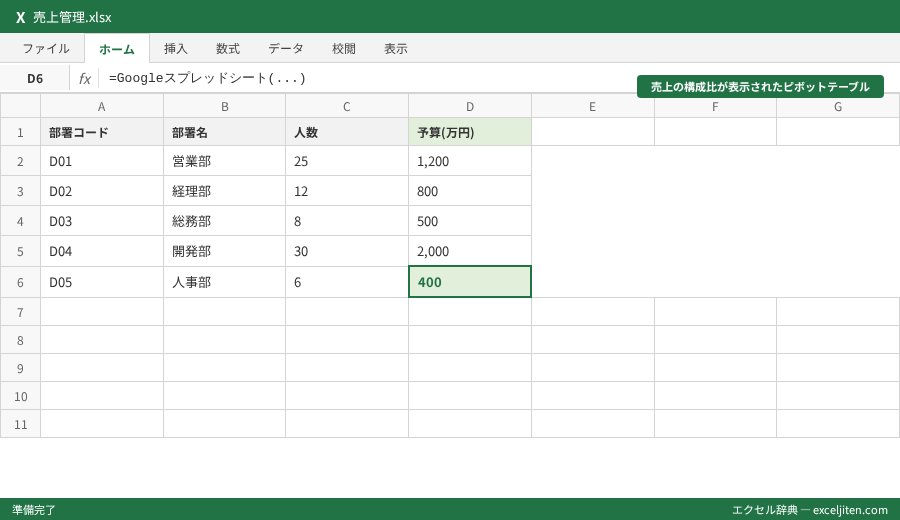The width and height of the screenshot is (900, 520).
Task: Select row 1 header
Action: click(x=21, y=132)
